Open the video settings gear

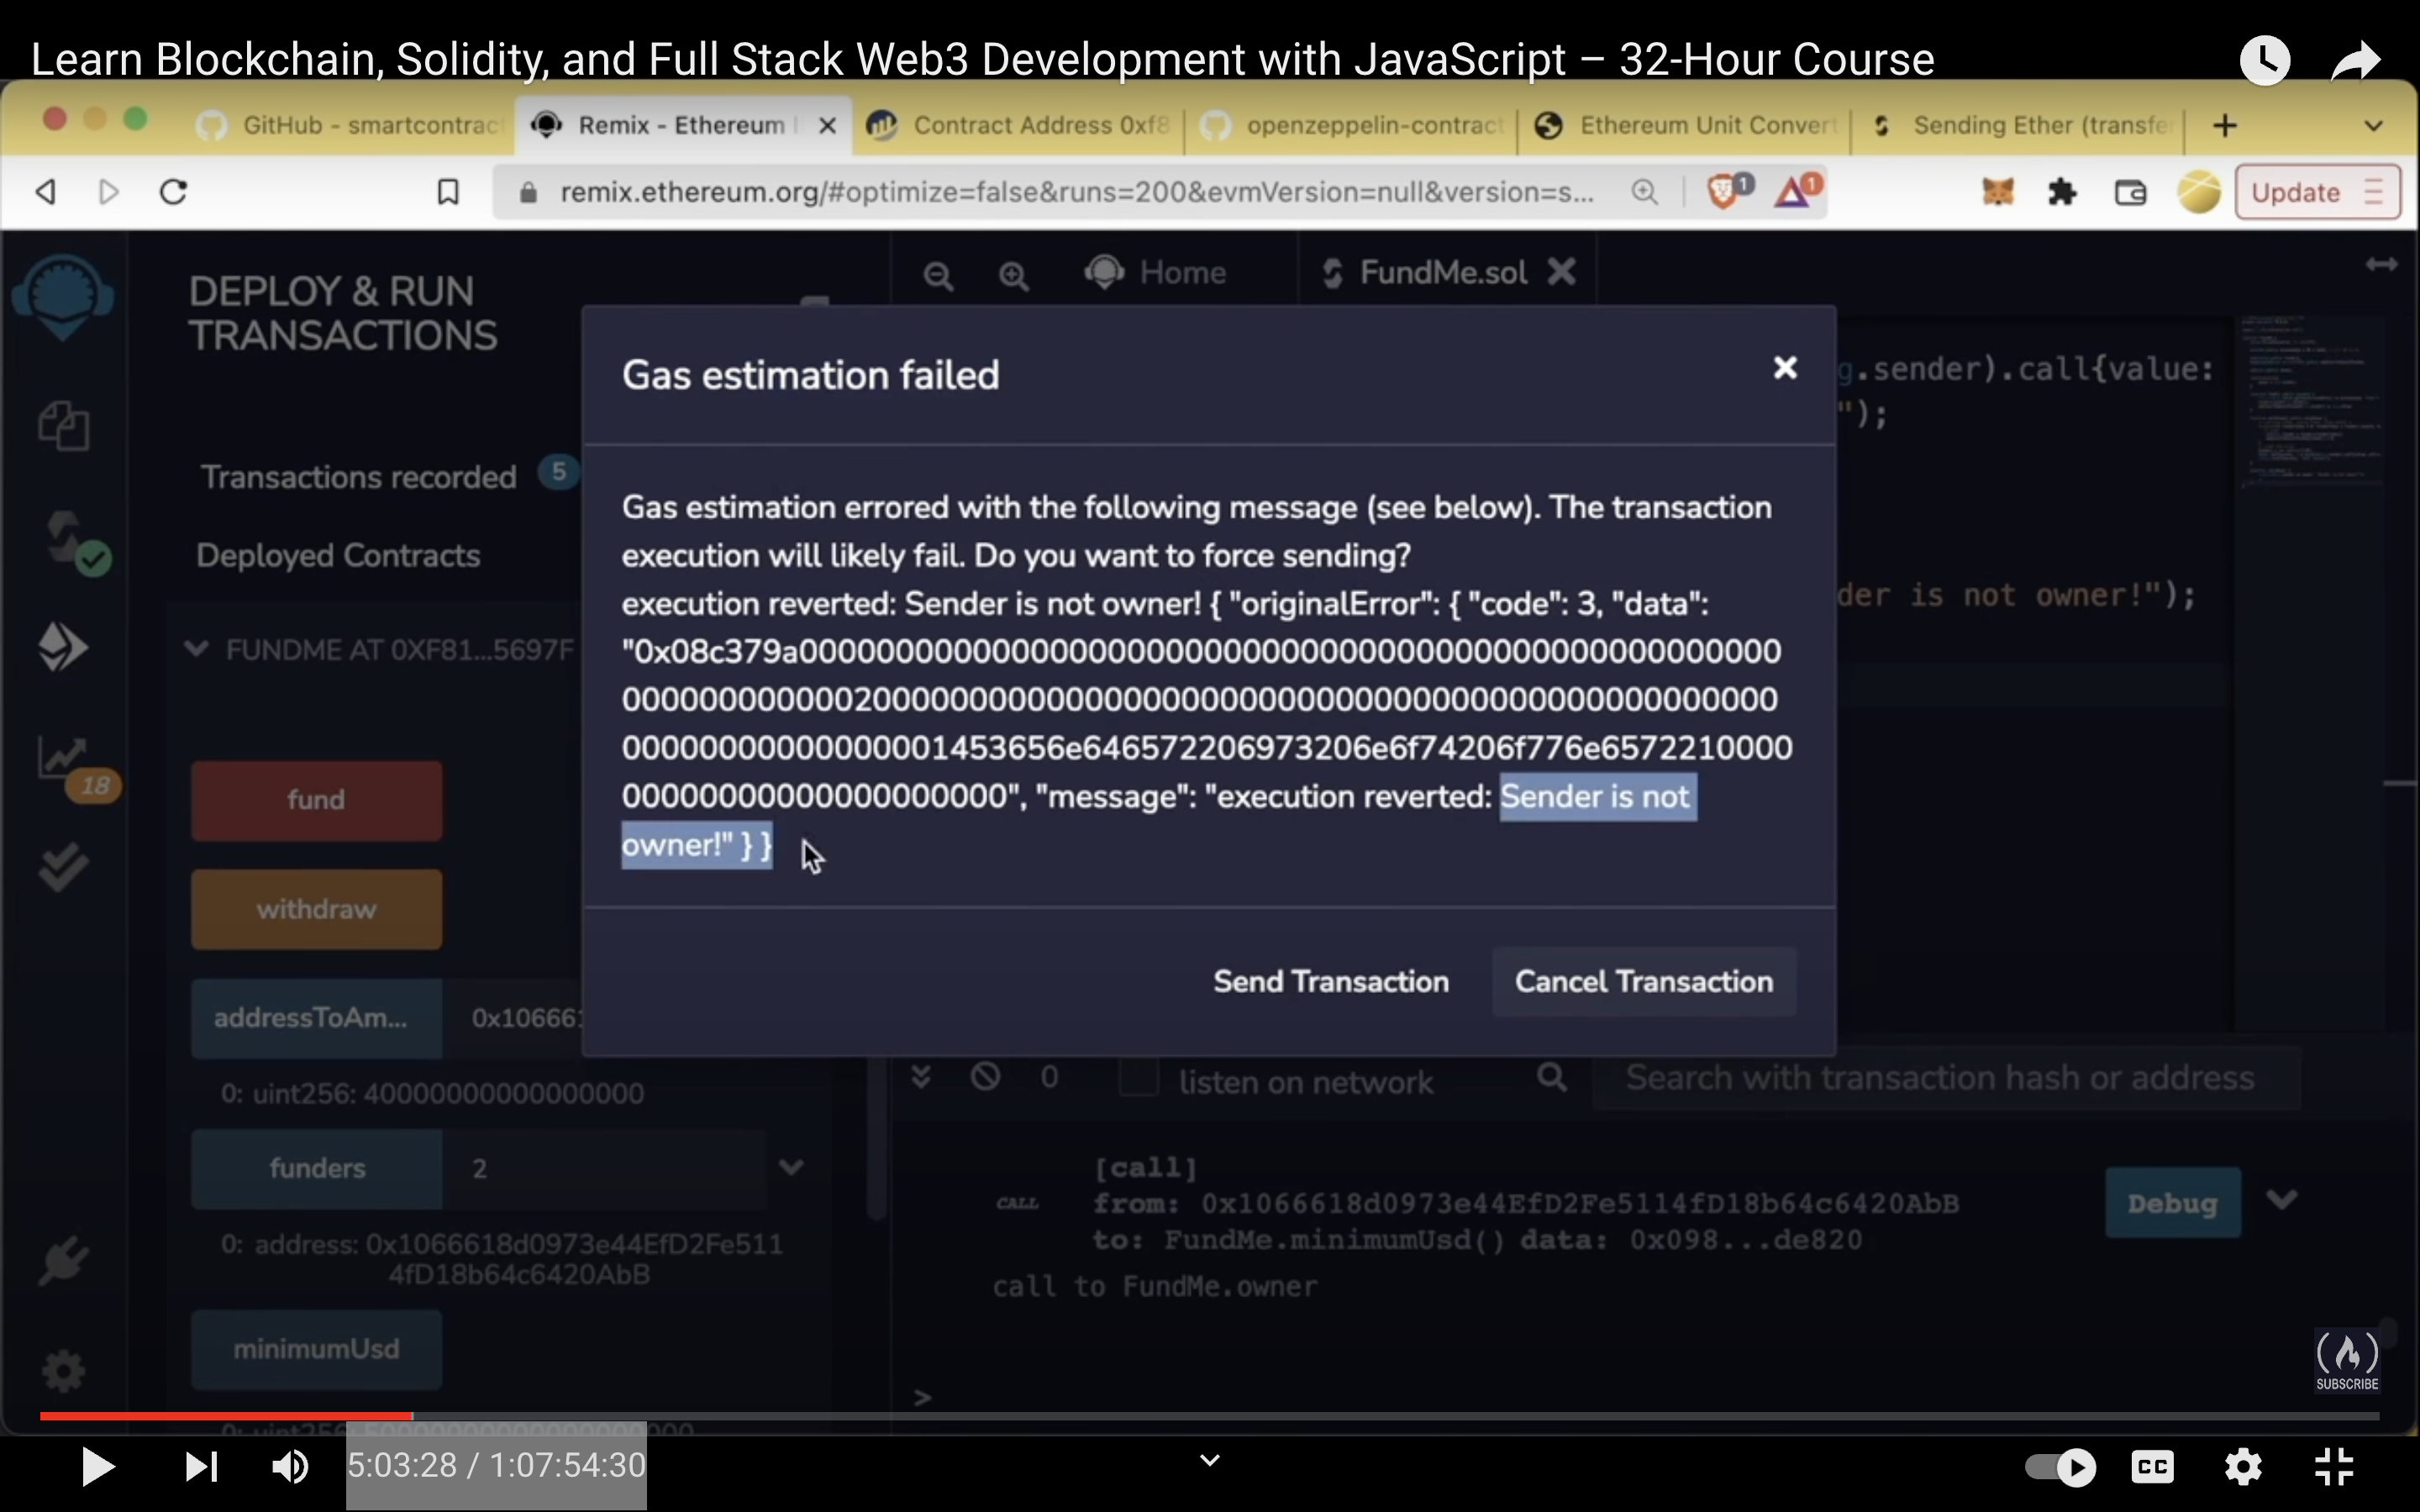click(x=2243, y=1467)
